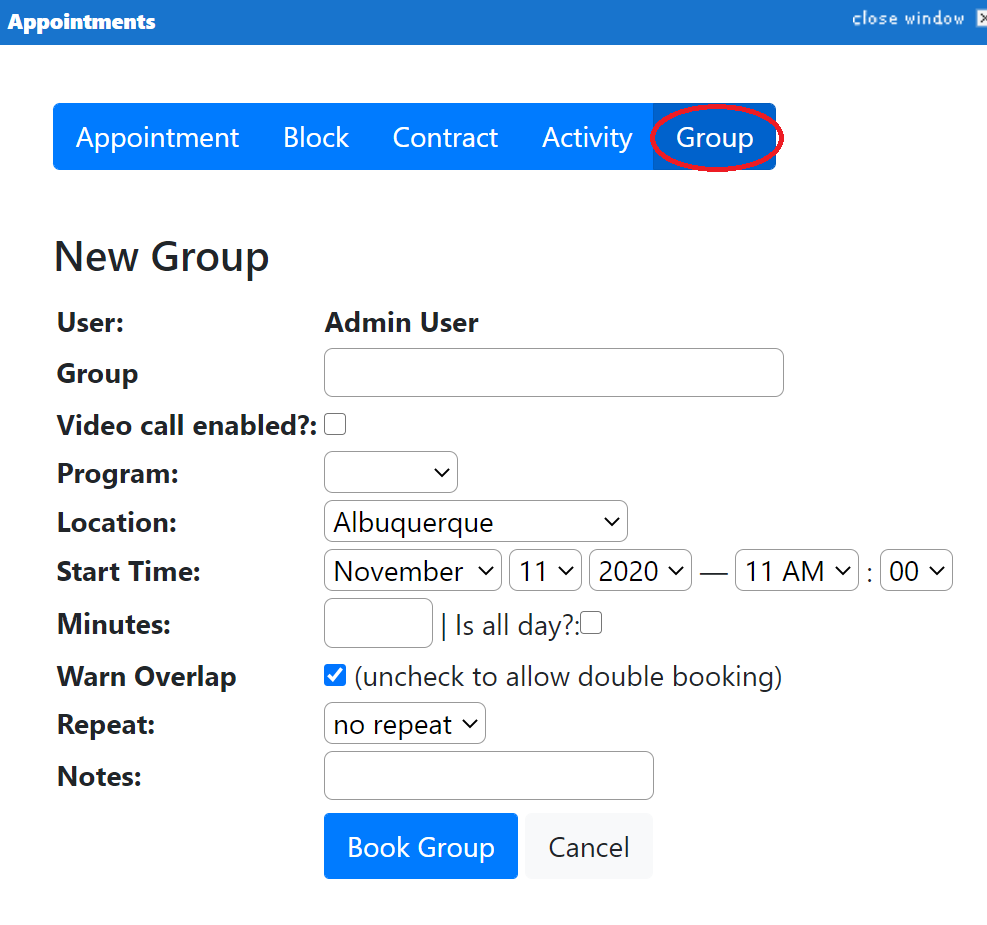
Task: Go to the Activity tab
Action: coord(587,137)
